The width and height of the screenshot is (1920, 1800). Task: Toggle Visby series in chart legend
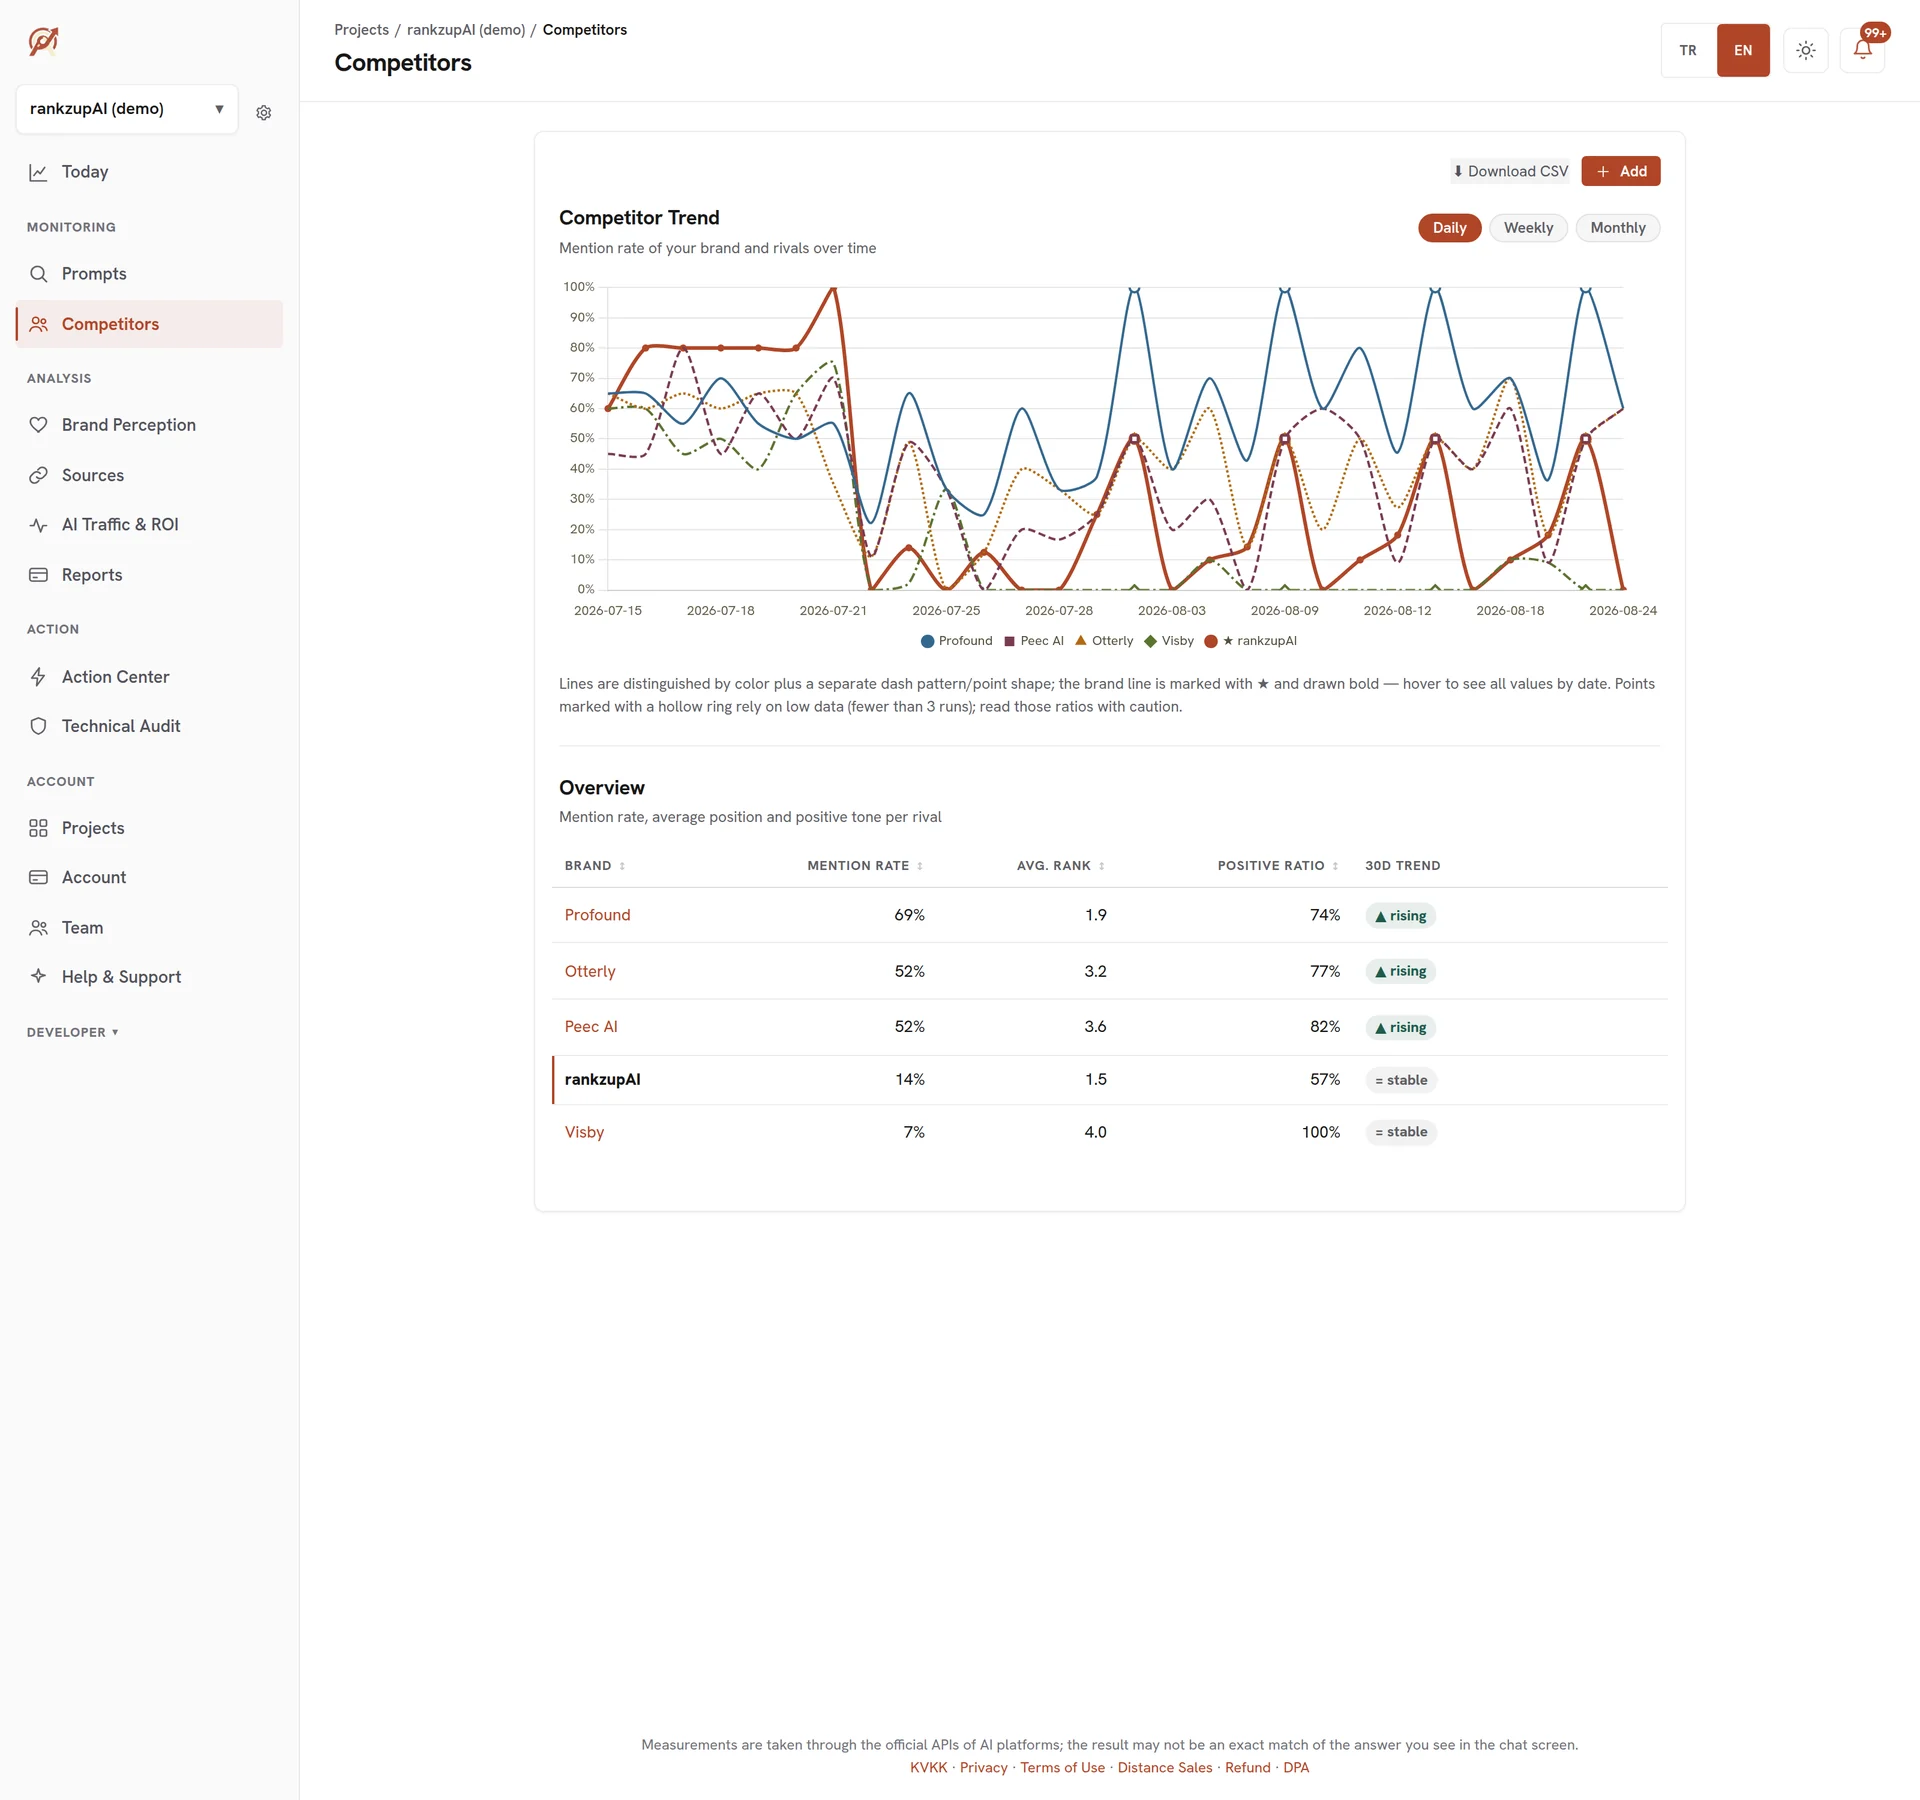pyautogui.click(x=1169, y=641)
